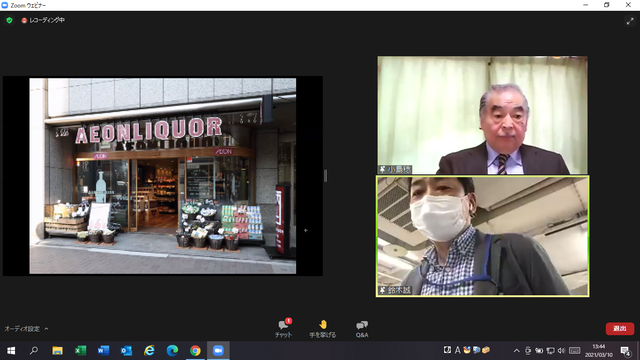Viewport: 640px width, 360px height.
Task: Click the 小島 name label
Action: point(396,169)
